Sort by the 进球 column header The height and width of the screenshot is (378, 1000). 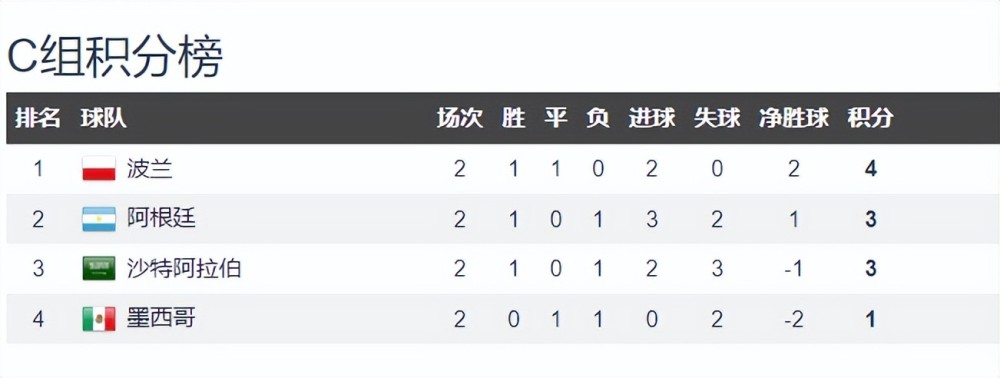coord(652,118)
